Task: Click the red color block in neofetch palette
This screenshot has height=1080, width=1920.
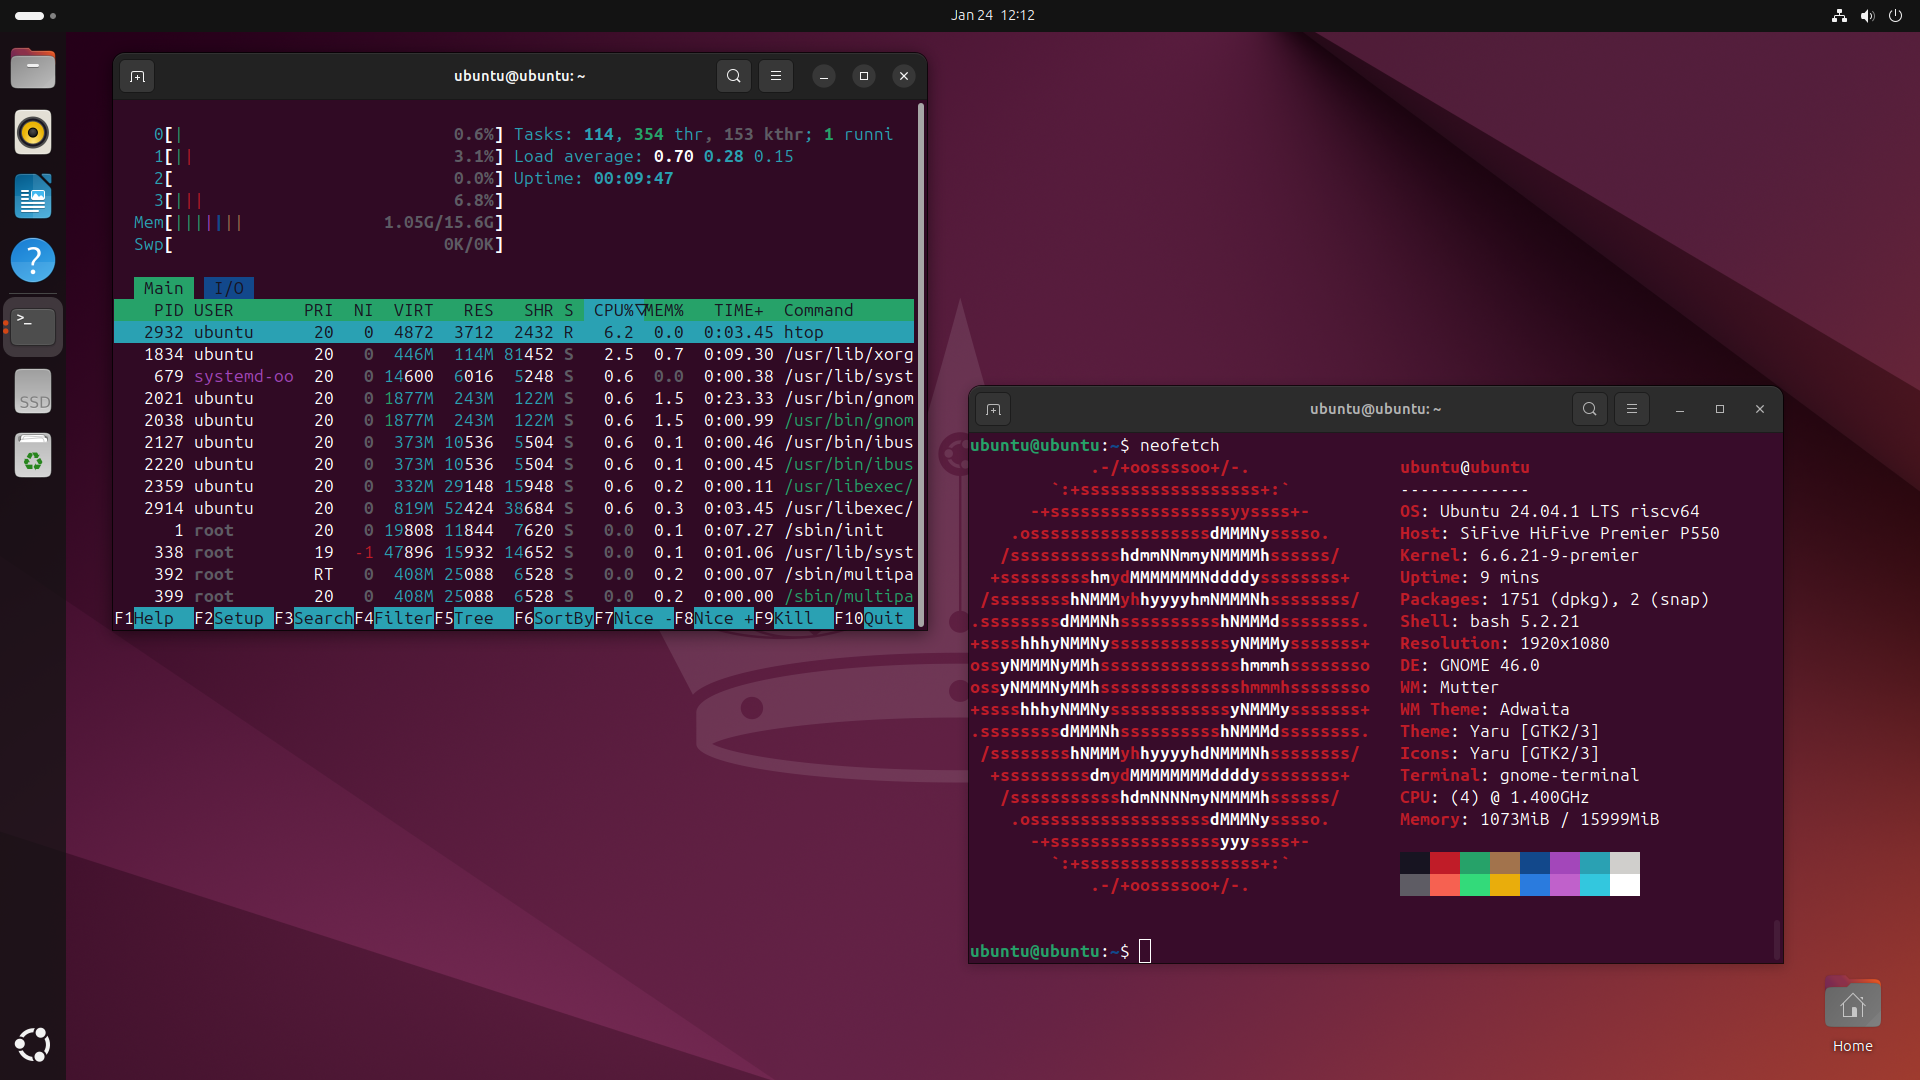Action: click(1445, 863)
